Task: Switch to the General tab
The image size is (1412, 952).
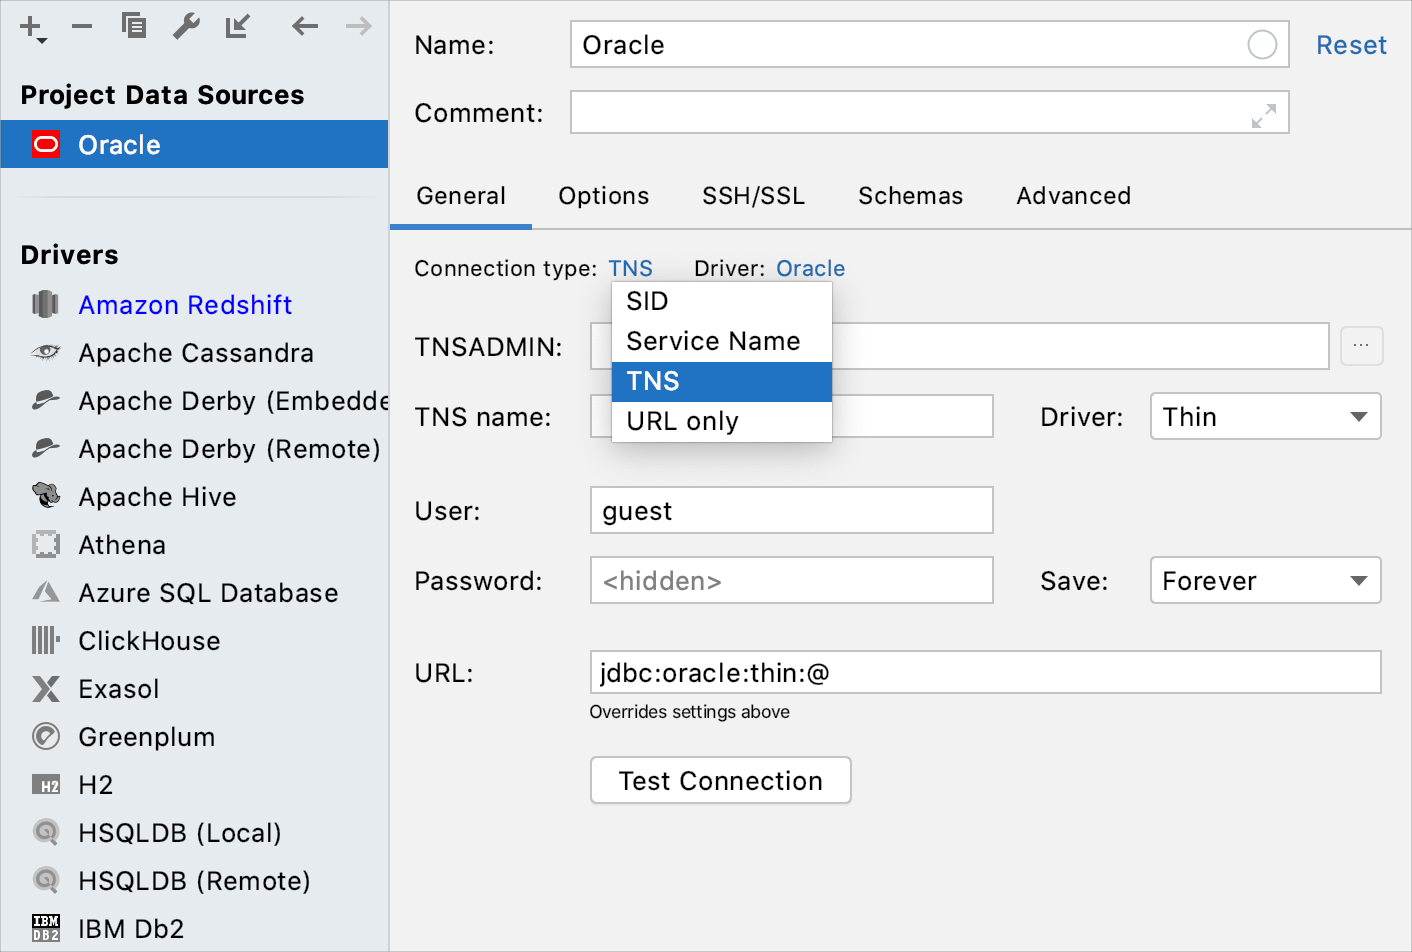Action: [x=461, y=196]
